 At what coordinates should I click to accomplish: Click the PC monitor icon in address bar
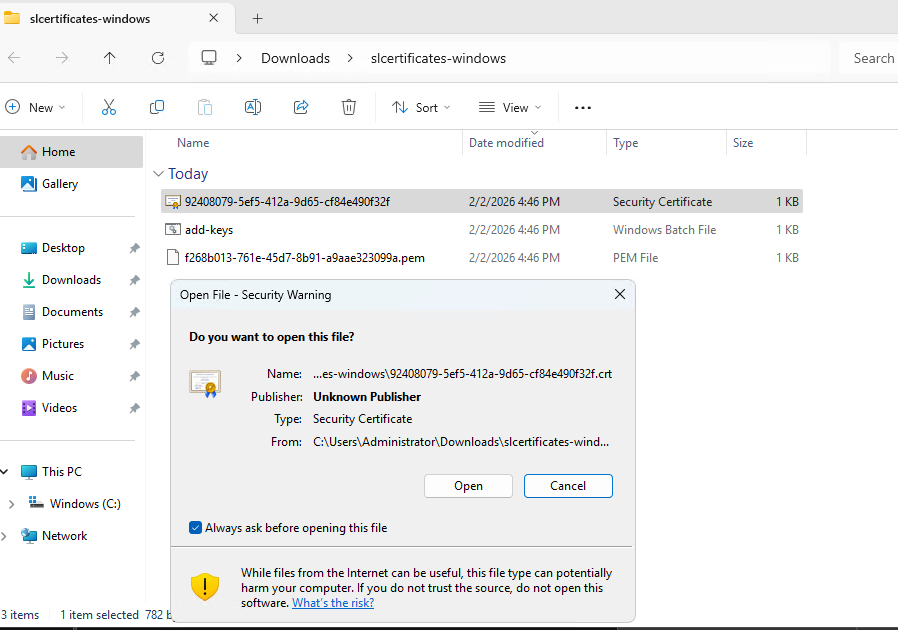(209, 58)
